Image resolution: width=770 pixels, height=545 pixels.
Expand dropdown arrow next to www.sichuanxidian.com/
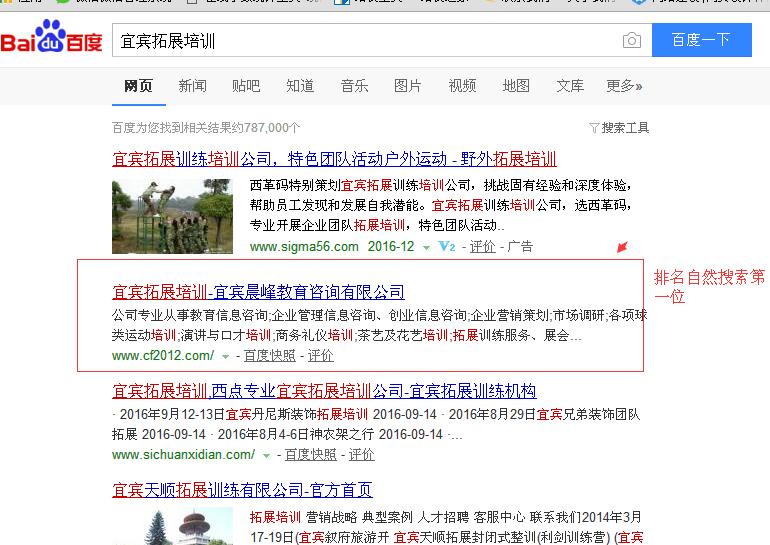click(266, 456)
